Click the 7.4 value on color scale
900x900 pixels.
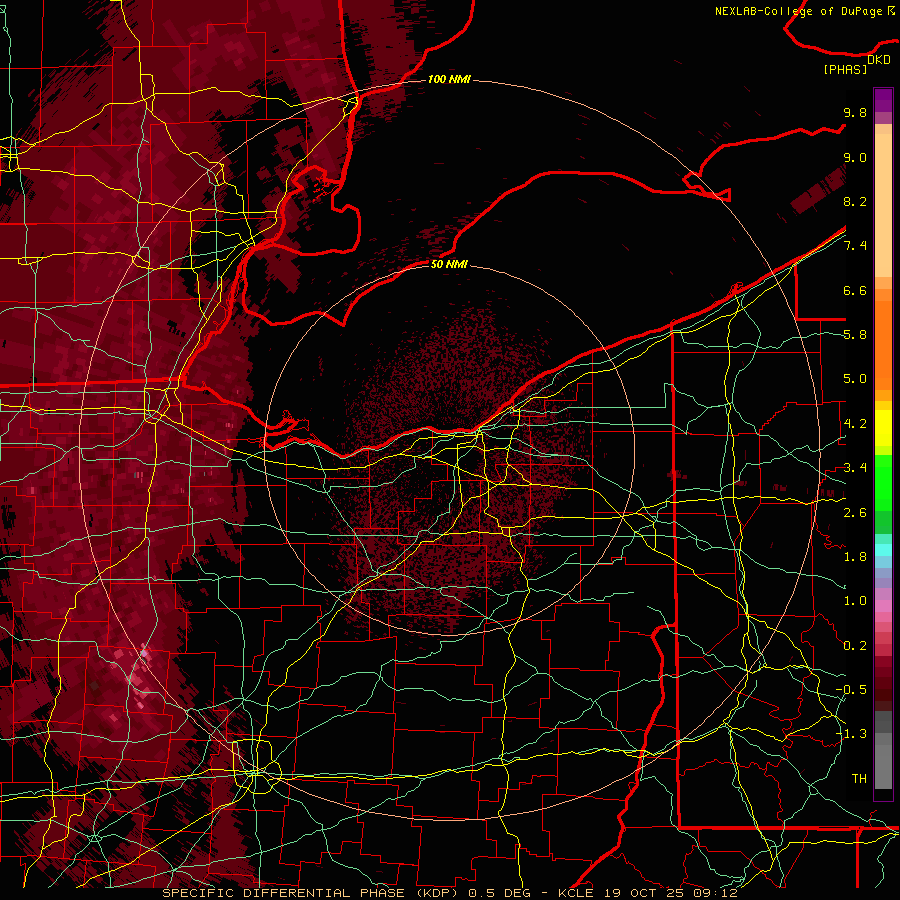coord(855,246)
